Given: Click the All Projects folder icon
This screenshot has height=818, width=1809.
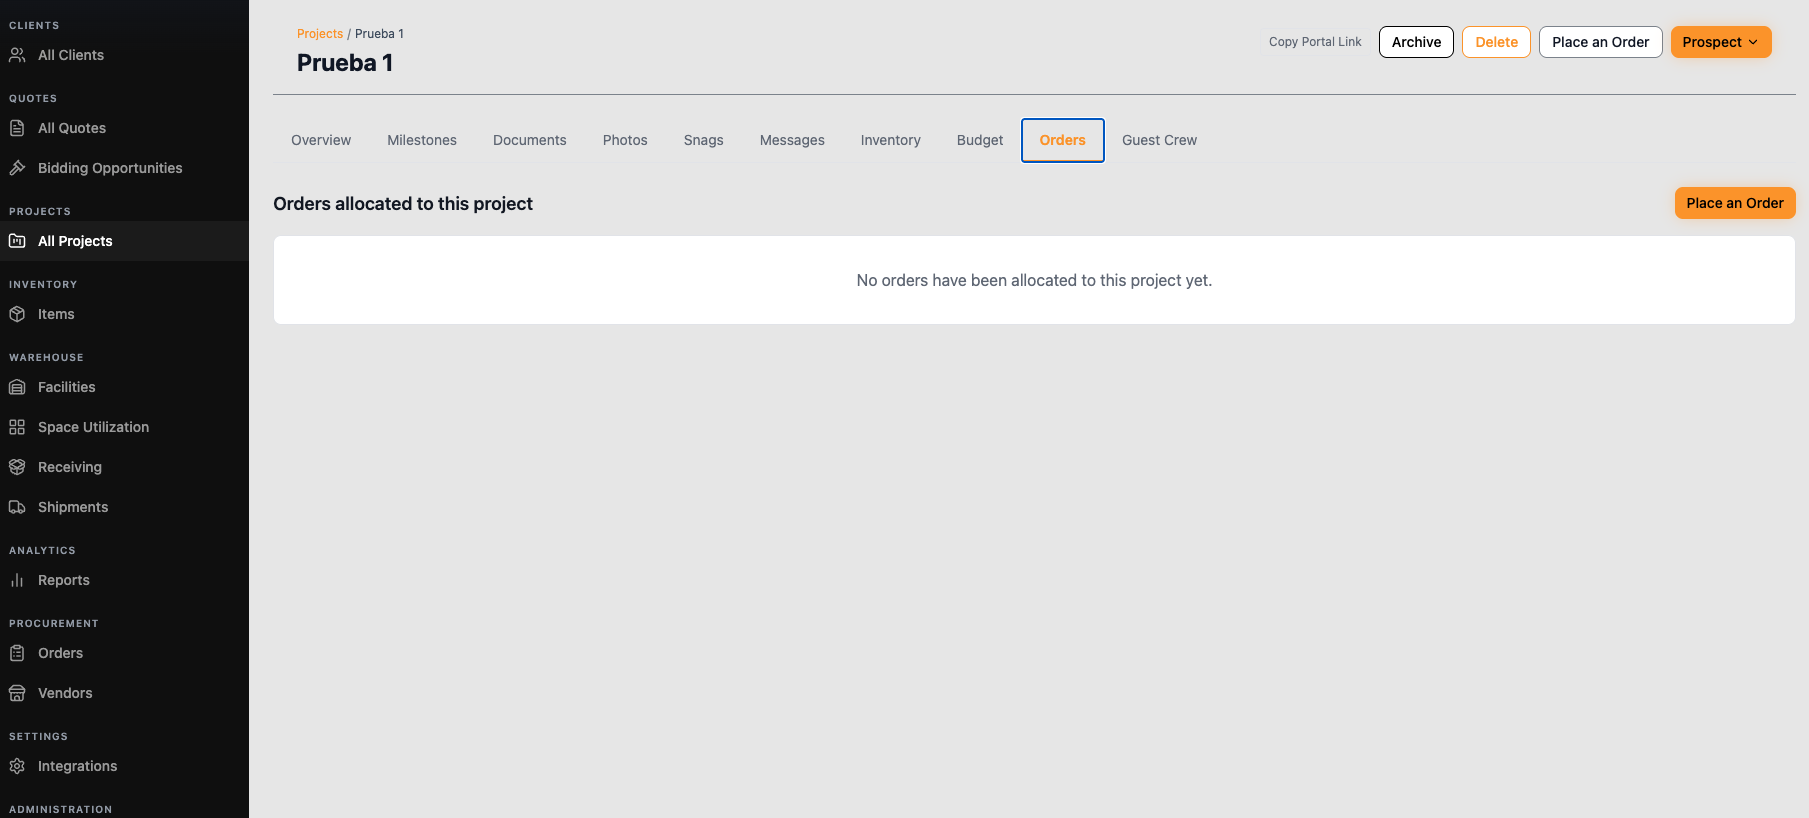Looking at the screenshot, I should click(17, 241).
